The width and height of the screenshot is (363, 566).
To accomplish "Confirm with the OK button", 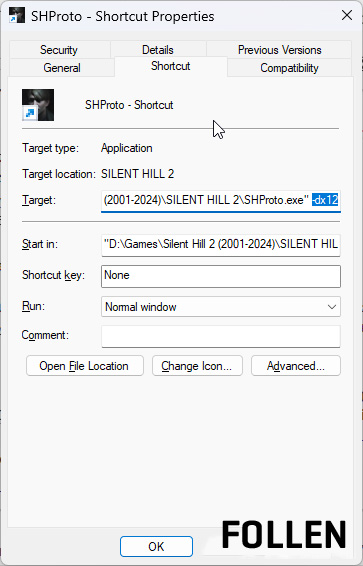I will point(156,547).
